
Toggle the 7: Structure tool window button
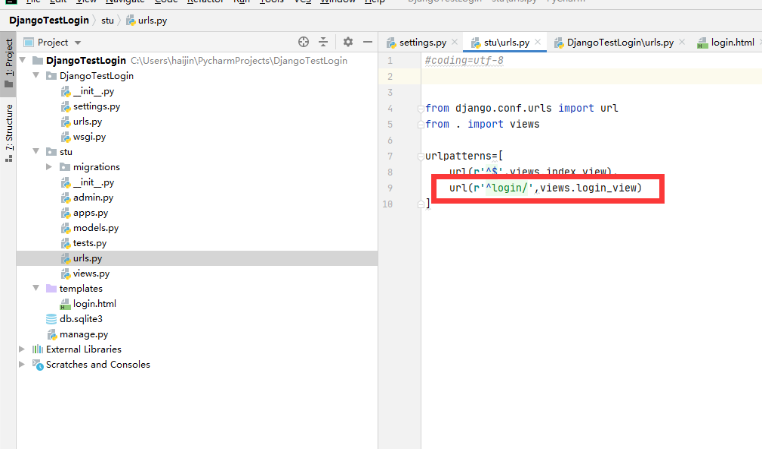click(9, 131)
